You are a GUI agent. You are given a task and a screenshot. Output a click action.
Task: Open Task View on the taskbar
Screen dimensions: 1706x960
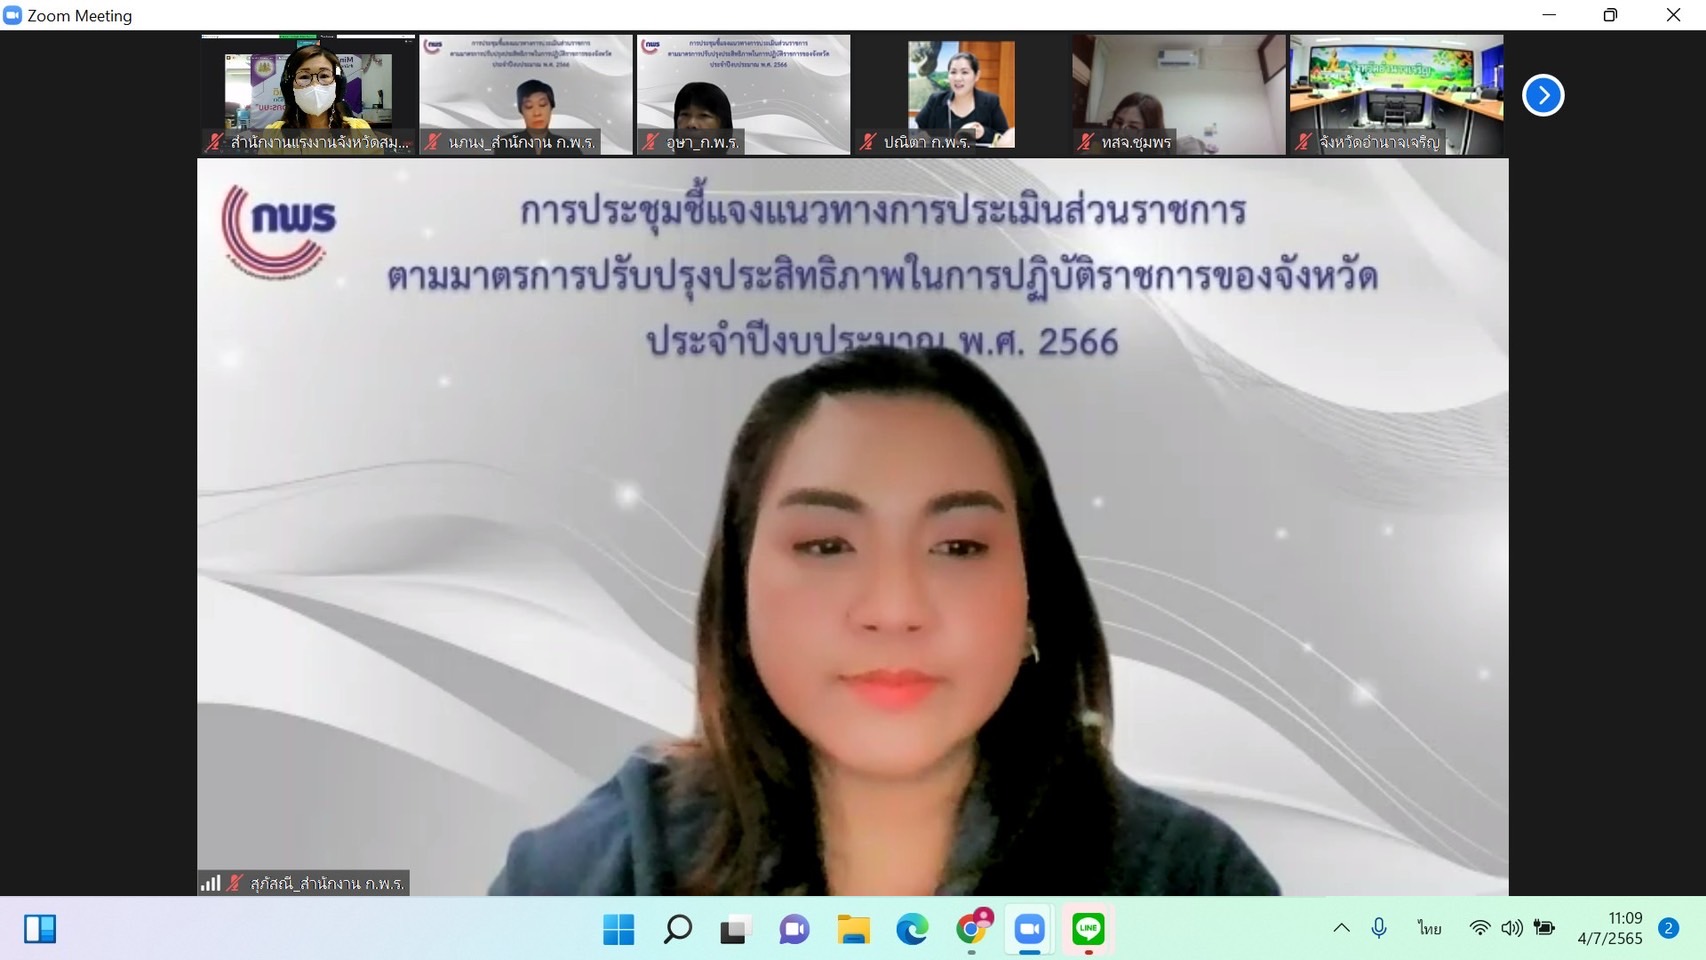tap(735, 929)
